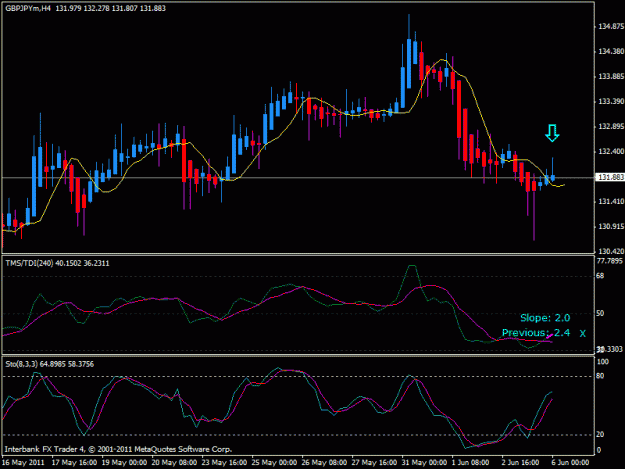
Task: Click the 134.875 price scale value
Action: coord(611,27)
